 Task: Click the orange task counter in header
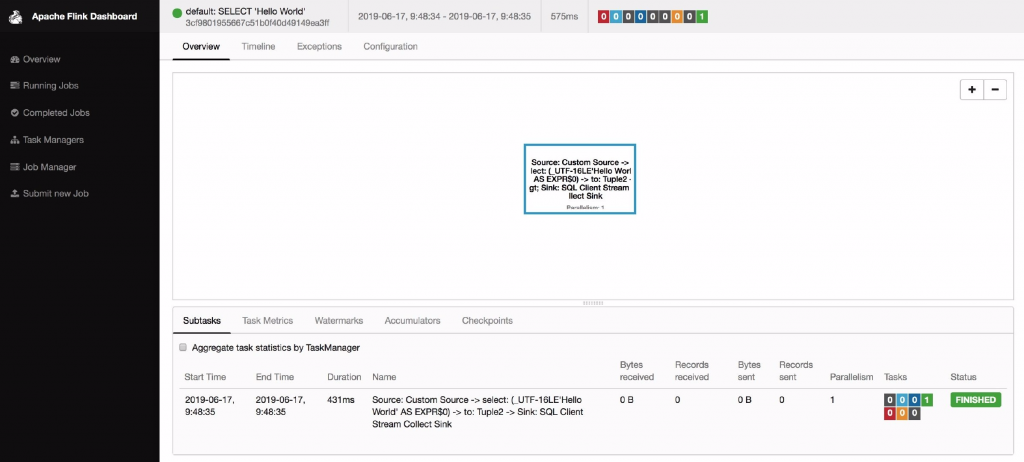677,16
